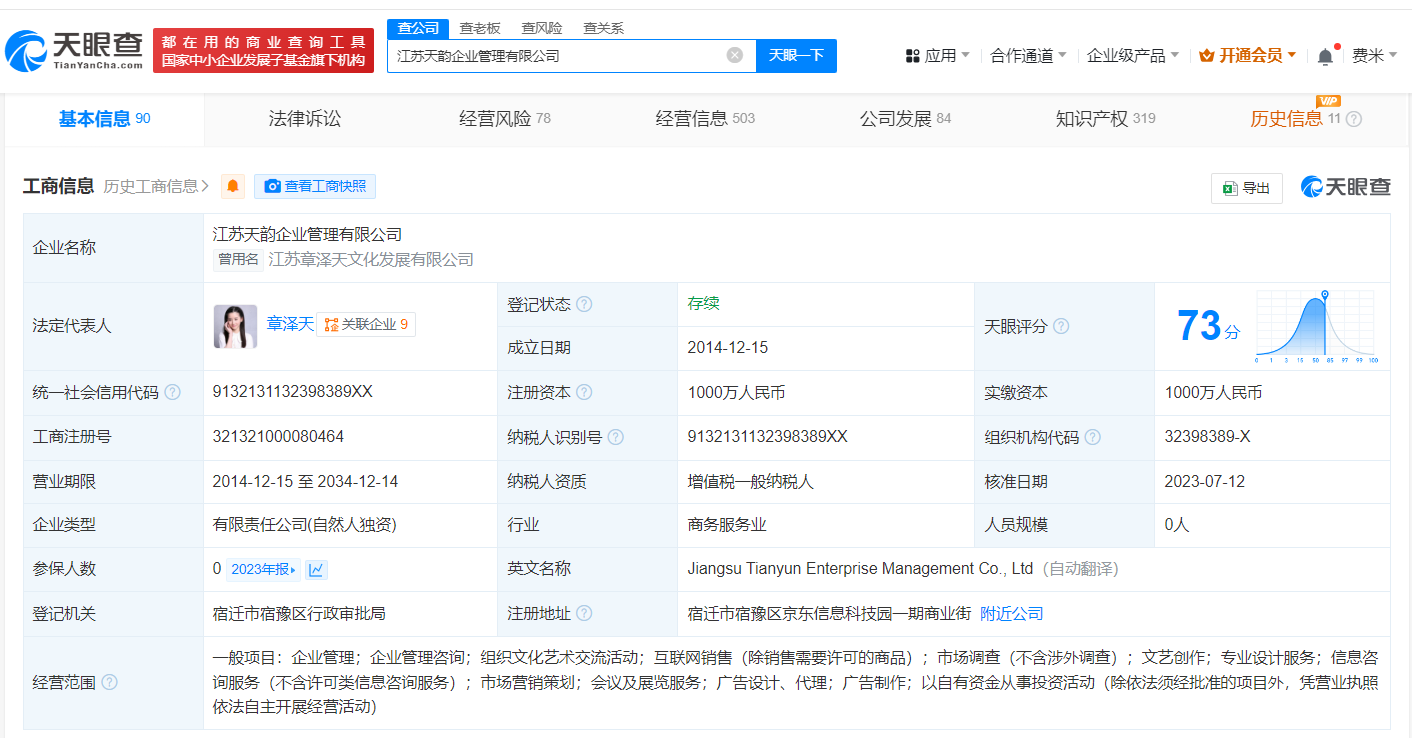Open the 法律诉讼 tab

(x=305, y=119)
